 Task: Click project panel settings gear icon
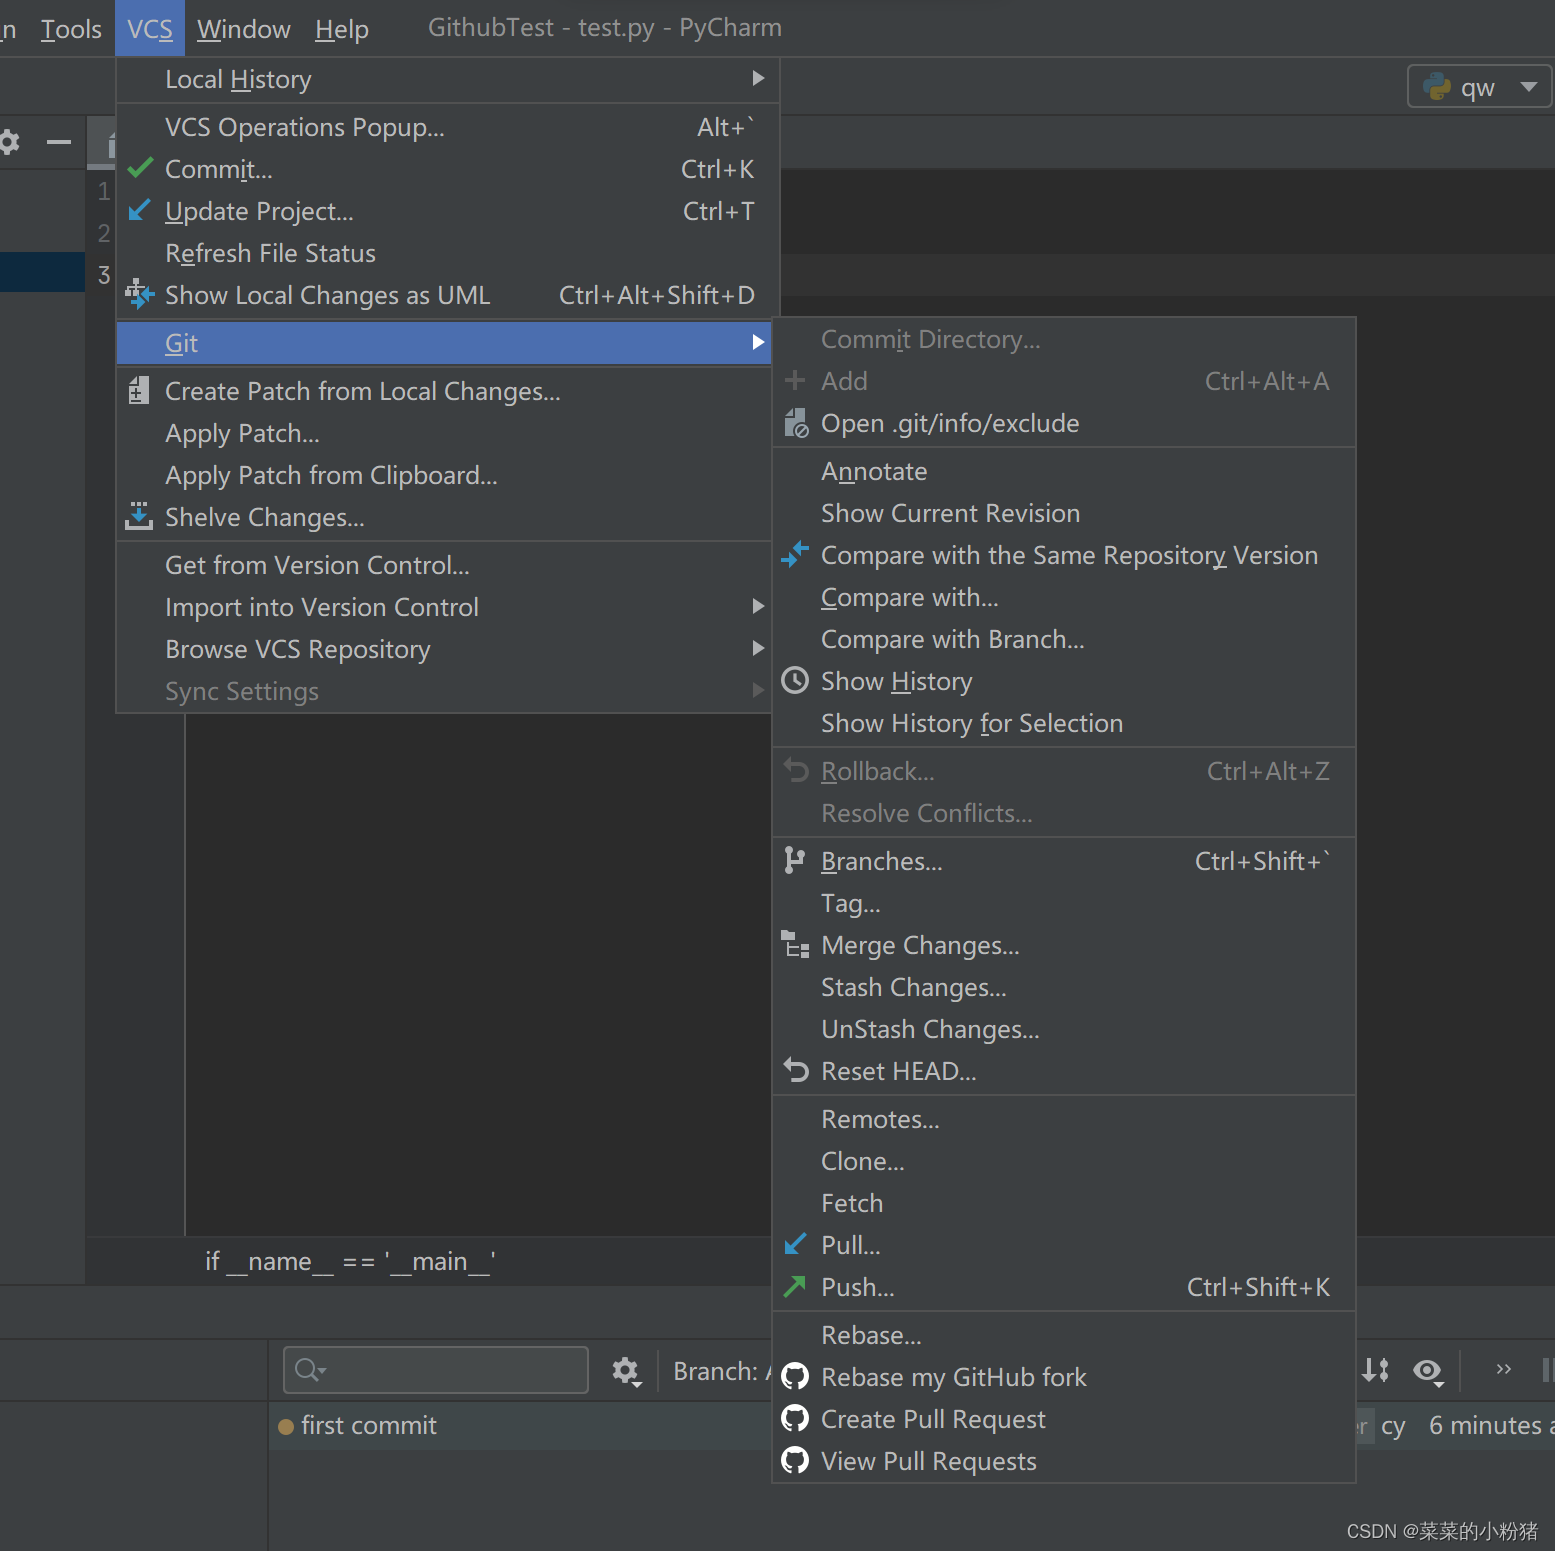(9, 142)
